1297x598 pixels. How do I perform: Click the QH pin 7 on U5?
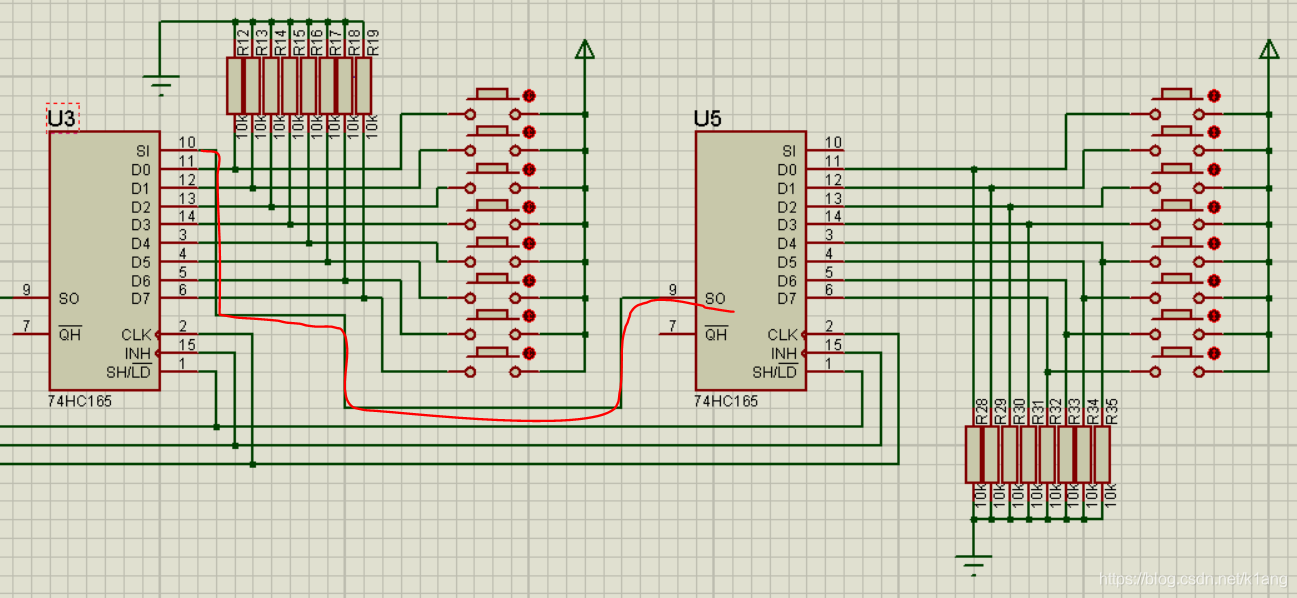(x=677, y=334)
